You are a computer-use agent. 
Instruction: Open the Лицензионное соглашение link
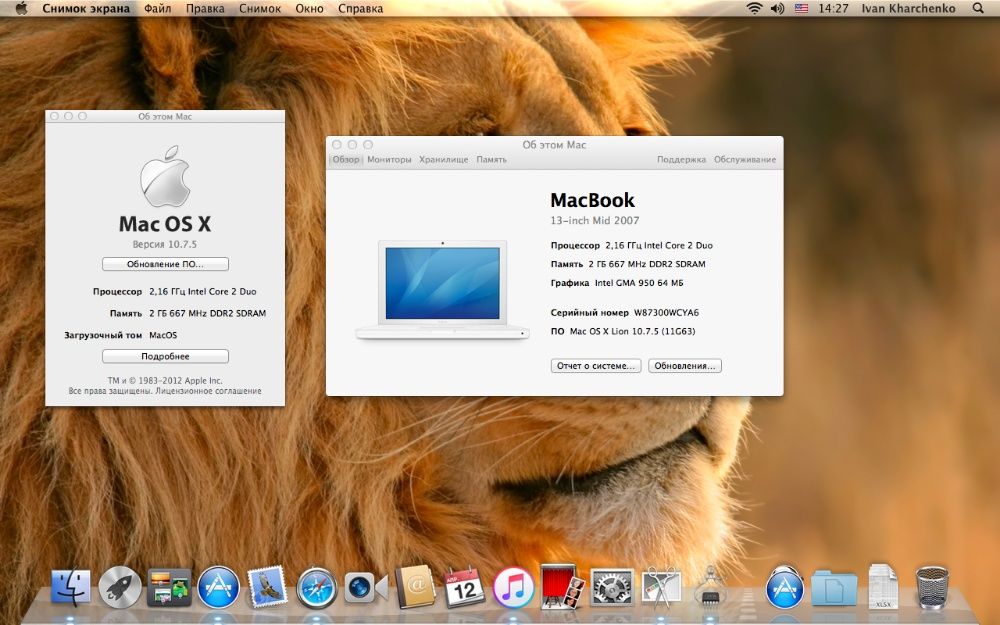[x=208, y=391]
